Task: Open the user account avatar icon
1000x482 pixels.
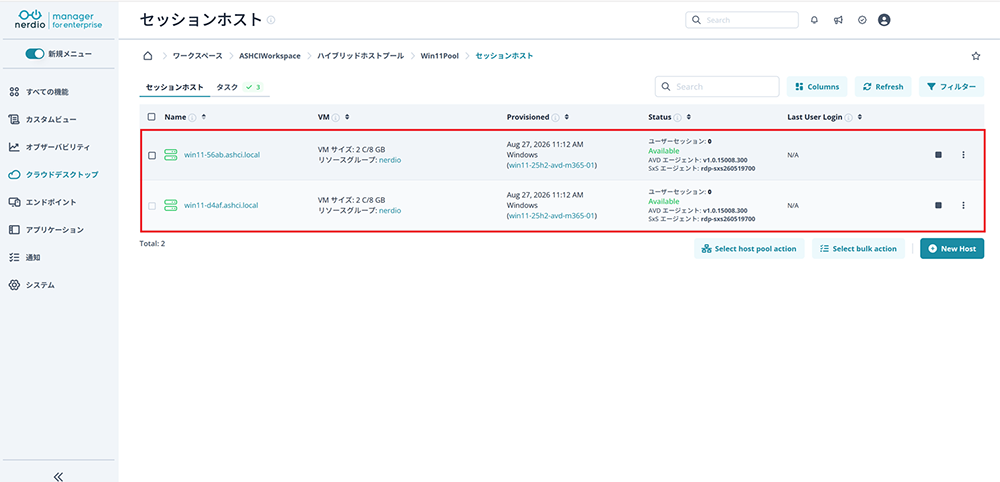Action: coord(884,20)
